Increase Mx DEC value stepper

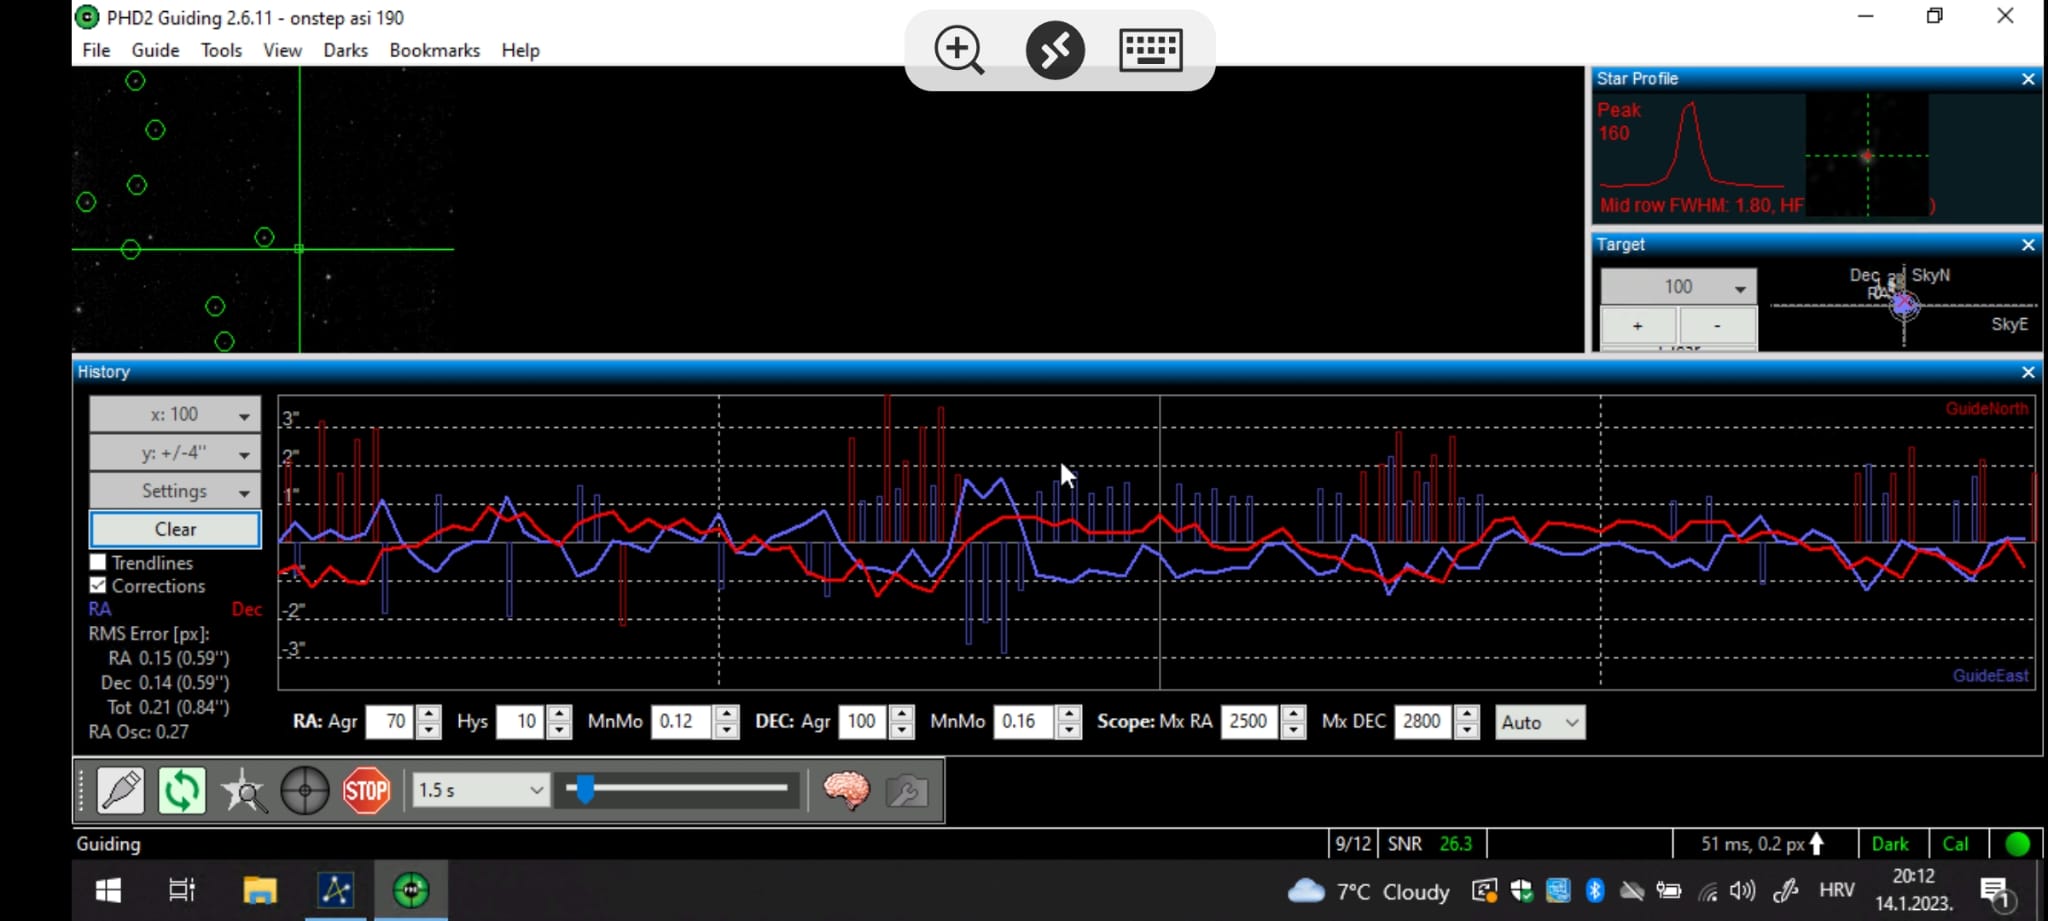coord(1467,713)
